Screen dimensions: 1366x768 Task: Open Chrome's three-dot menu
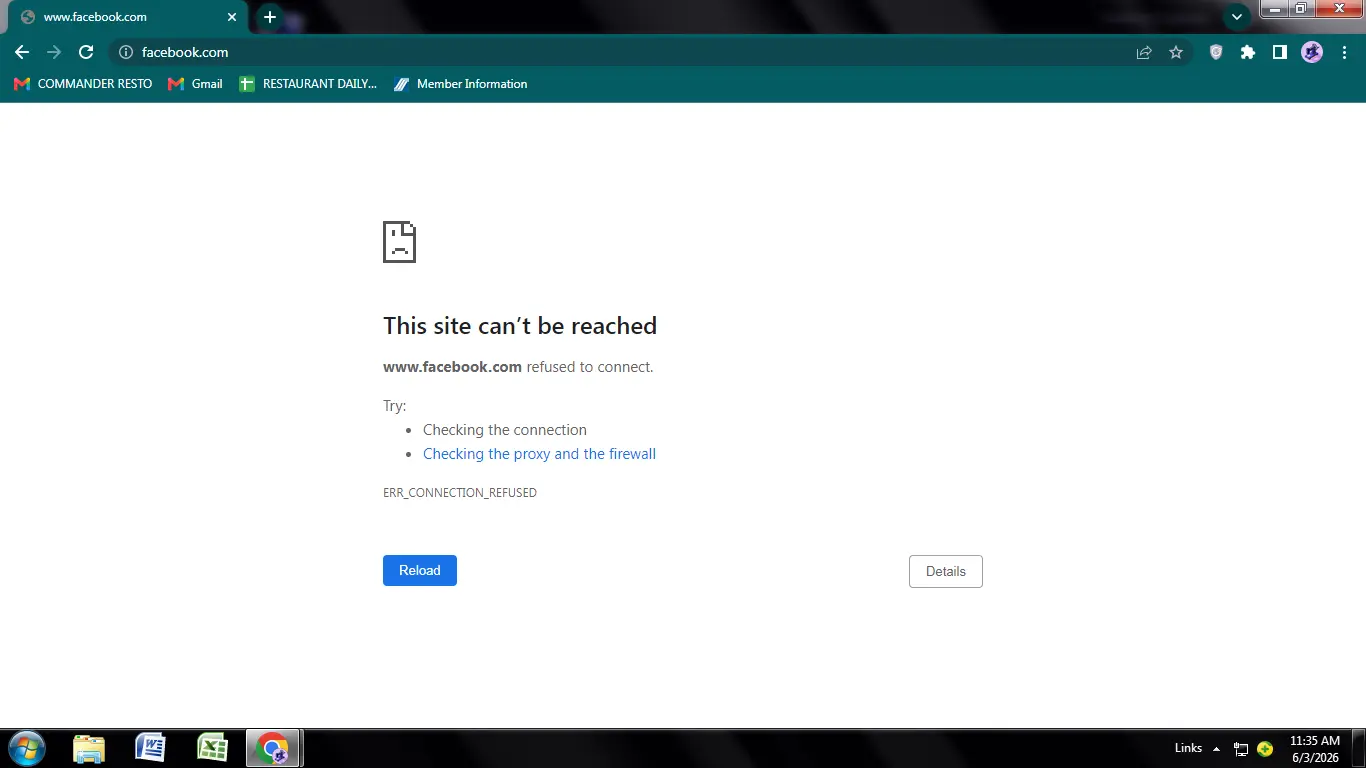pyautogui.click(x=1344, y=52)
